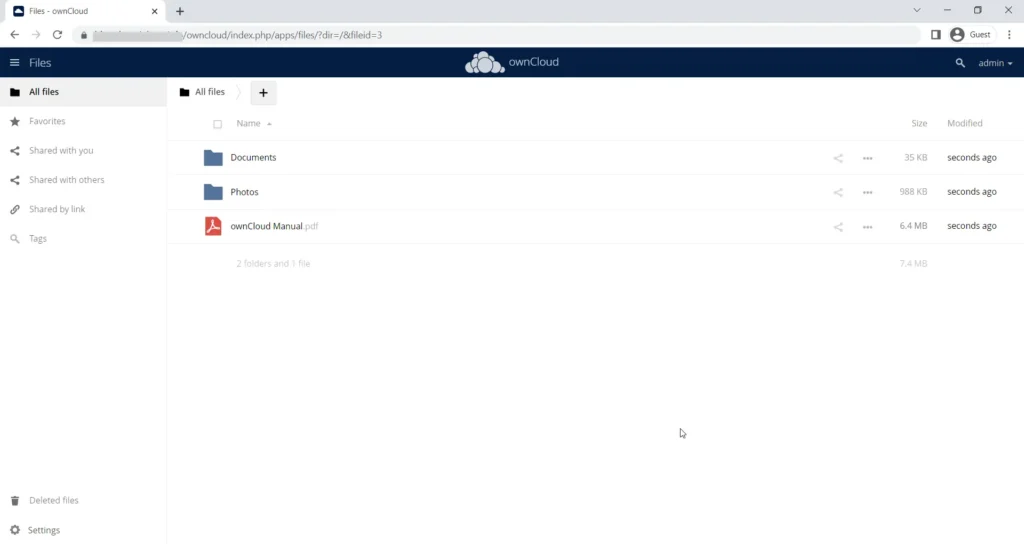The height and width of the screenshot is (544, 1024).
Task: Click the lock icon in the address bar
Action: pyautogui.click(x=84, y=35)
